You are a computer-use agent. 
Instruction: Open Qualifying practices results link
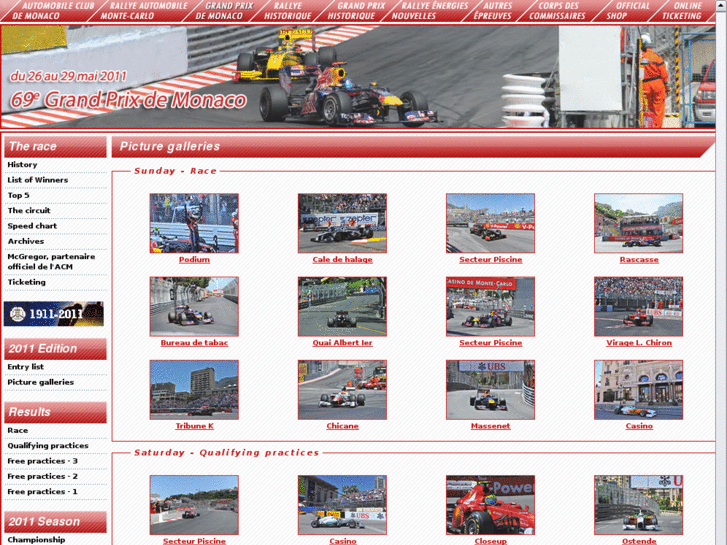coord(48,446)
